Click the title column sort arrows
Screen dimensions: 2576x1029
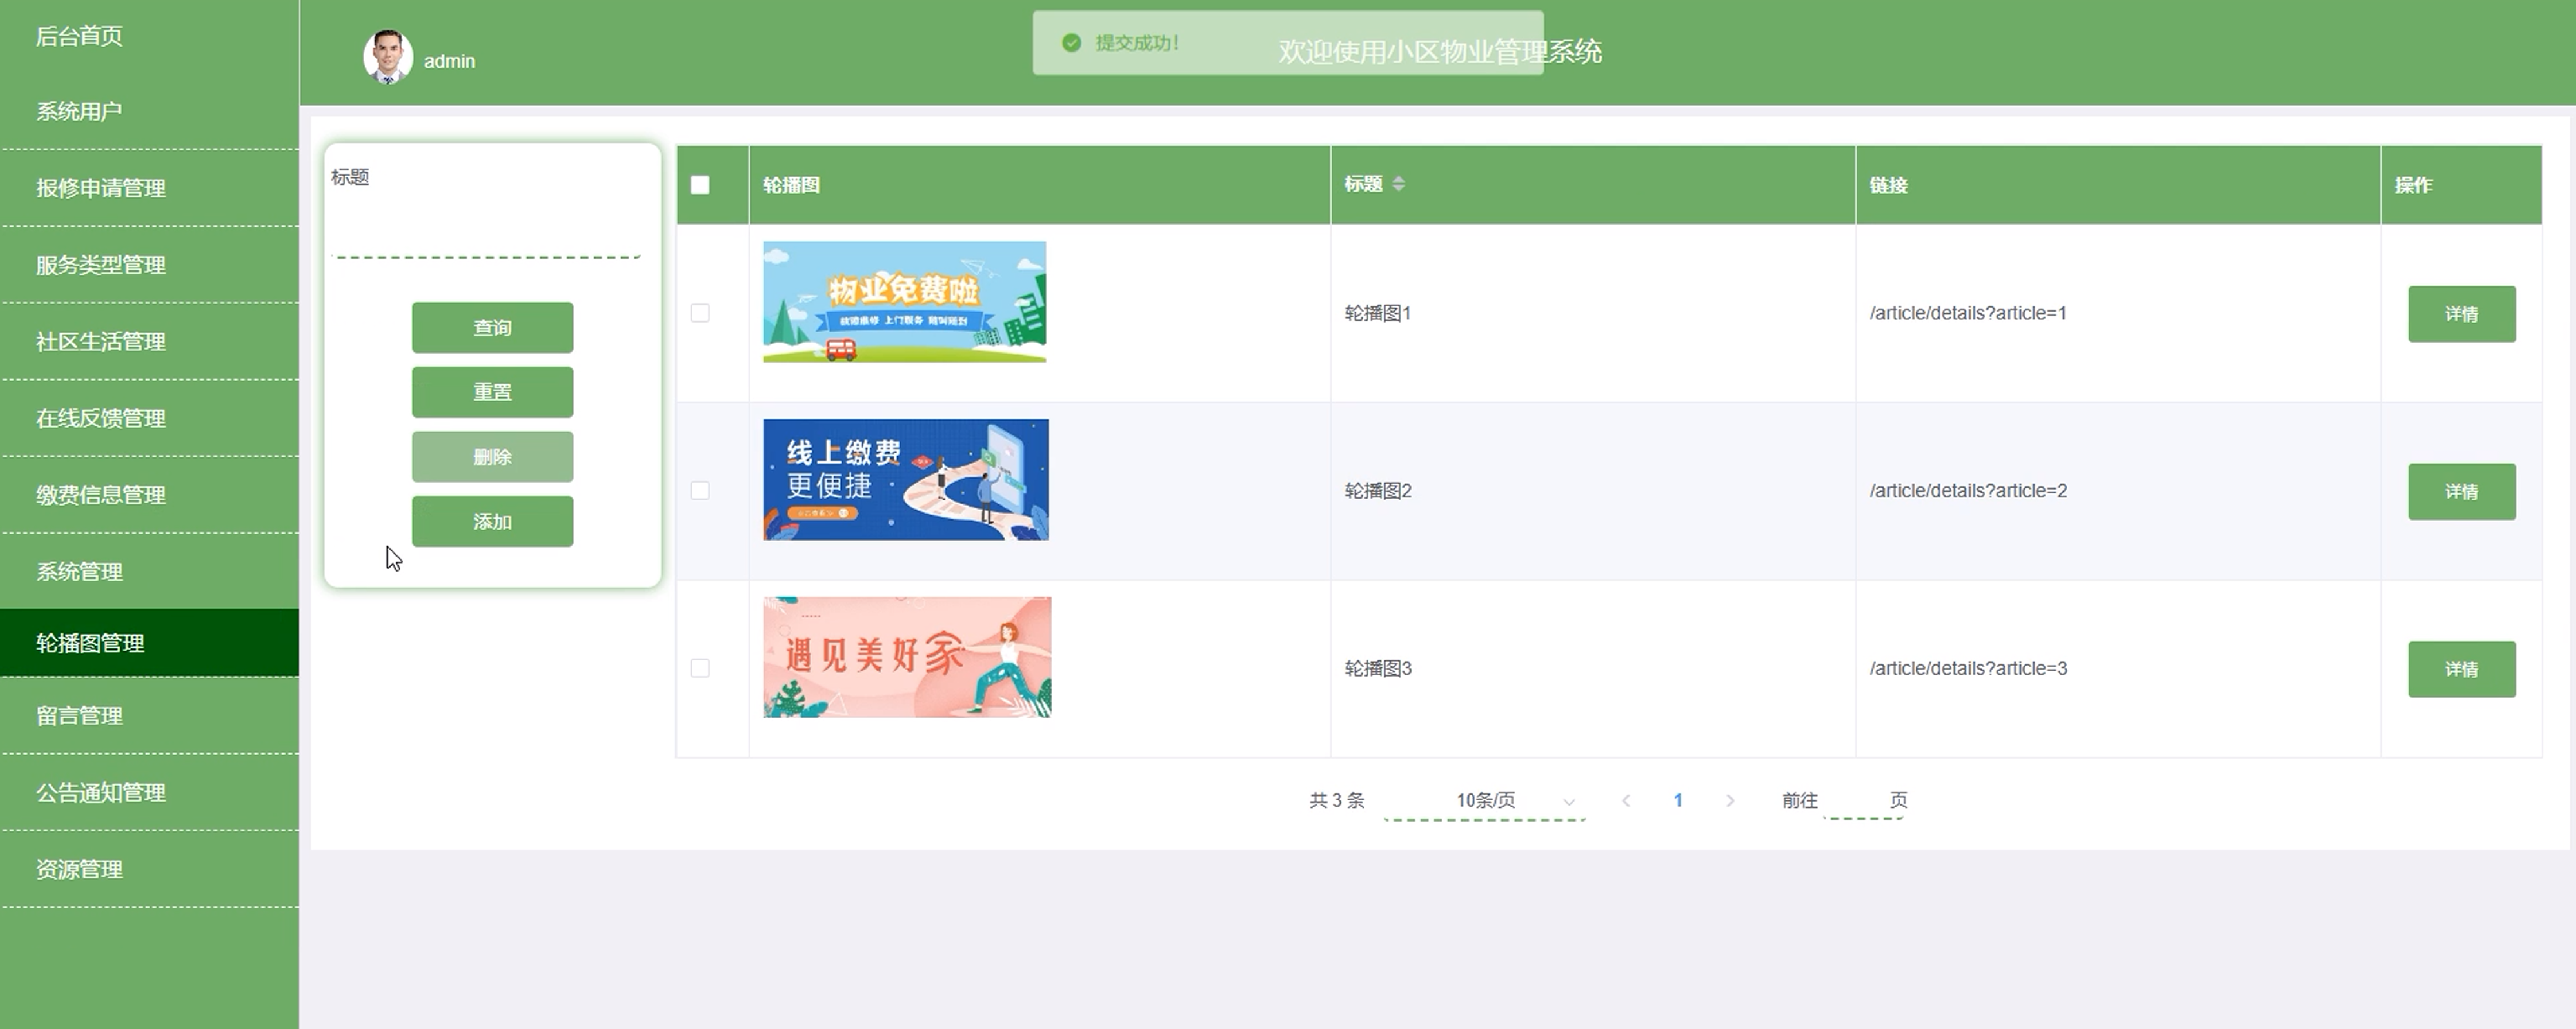point(1398,184)
